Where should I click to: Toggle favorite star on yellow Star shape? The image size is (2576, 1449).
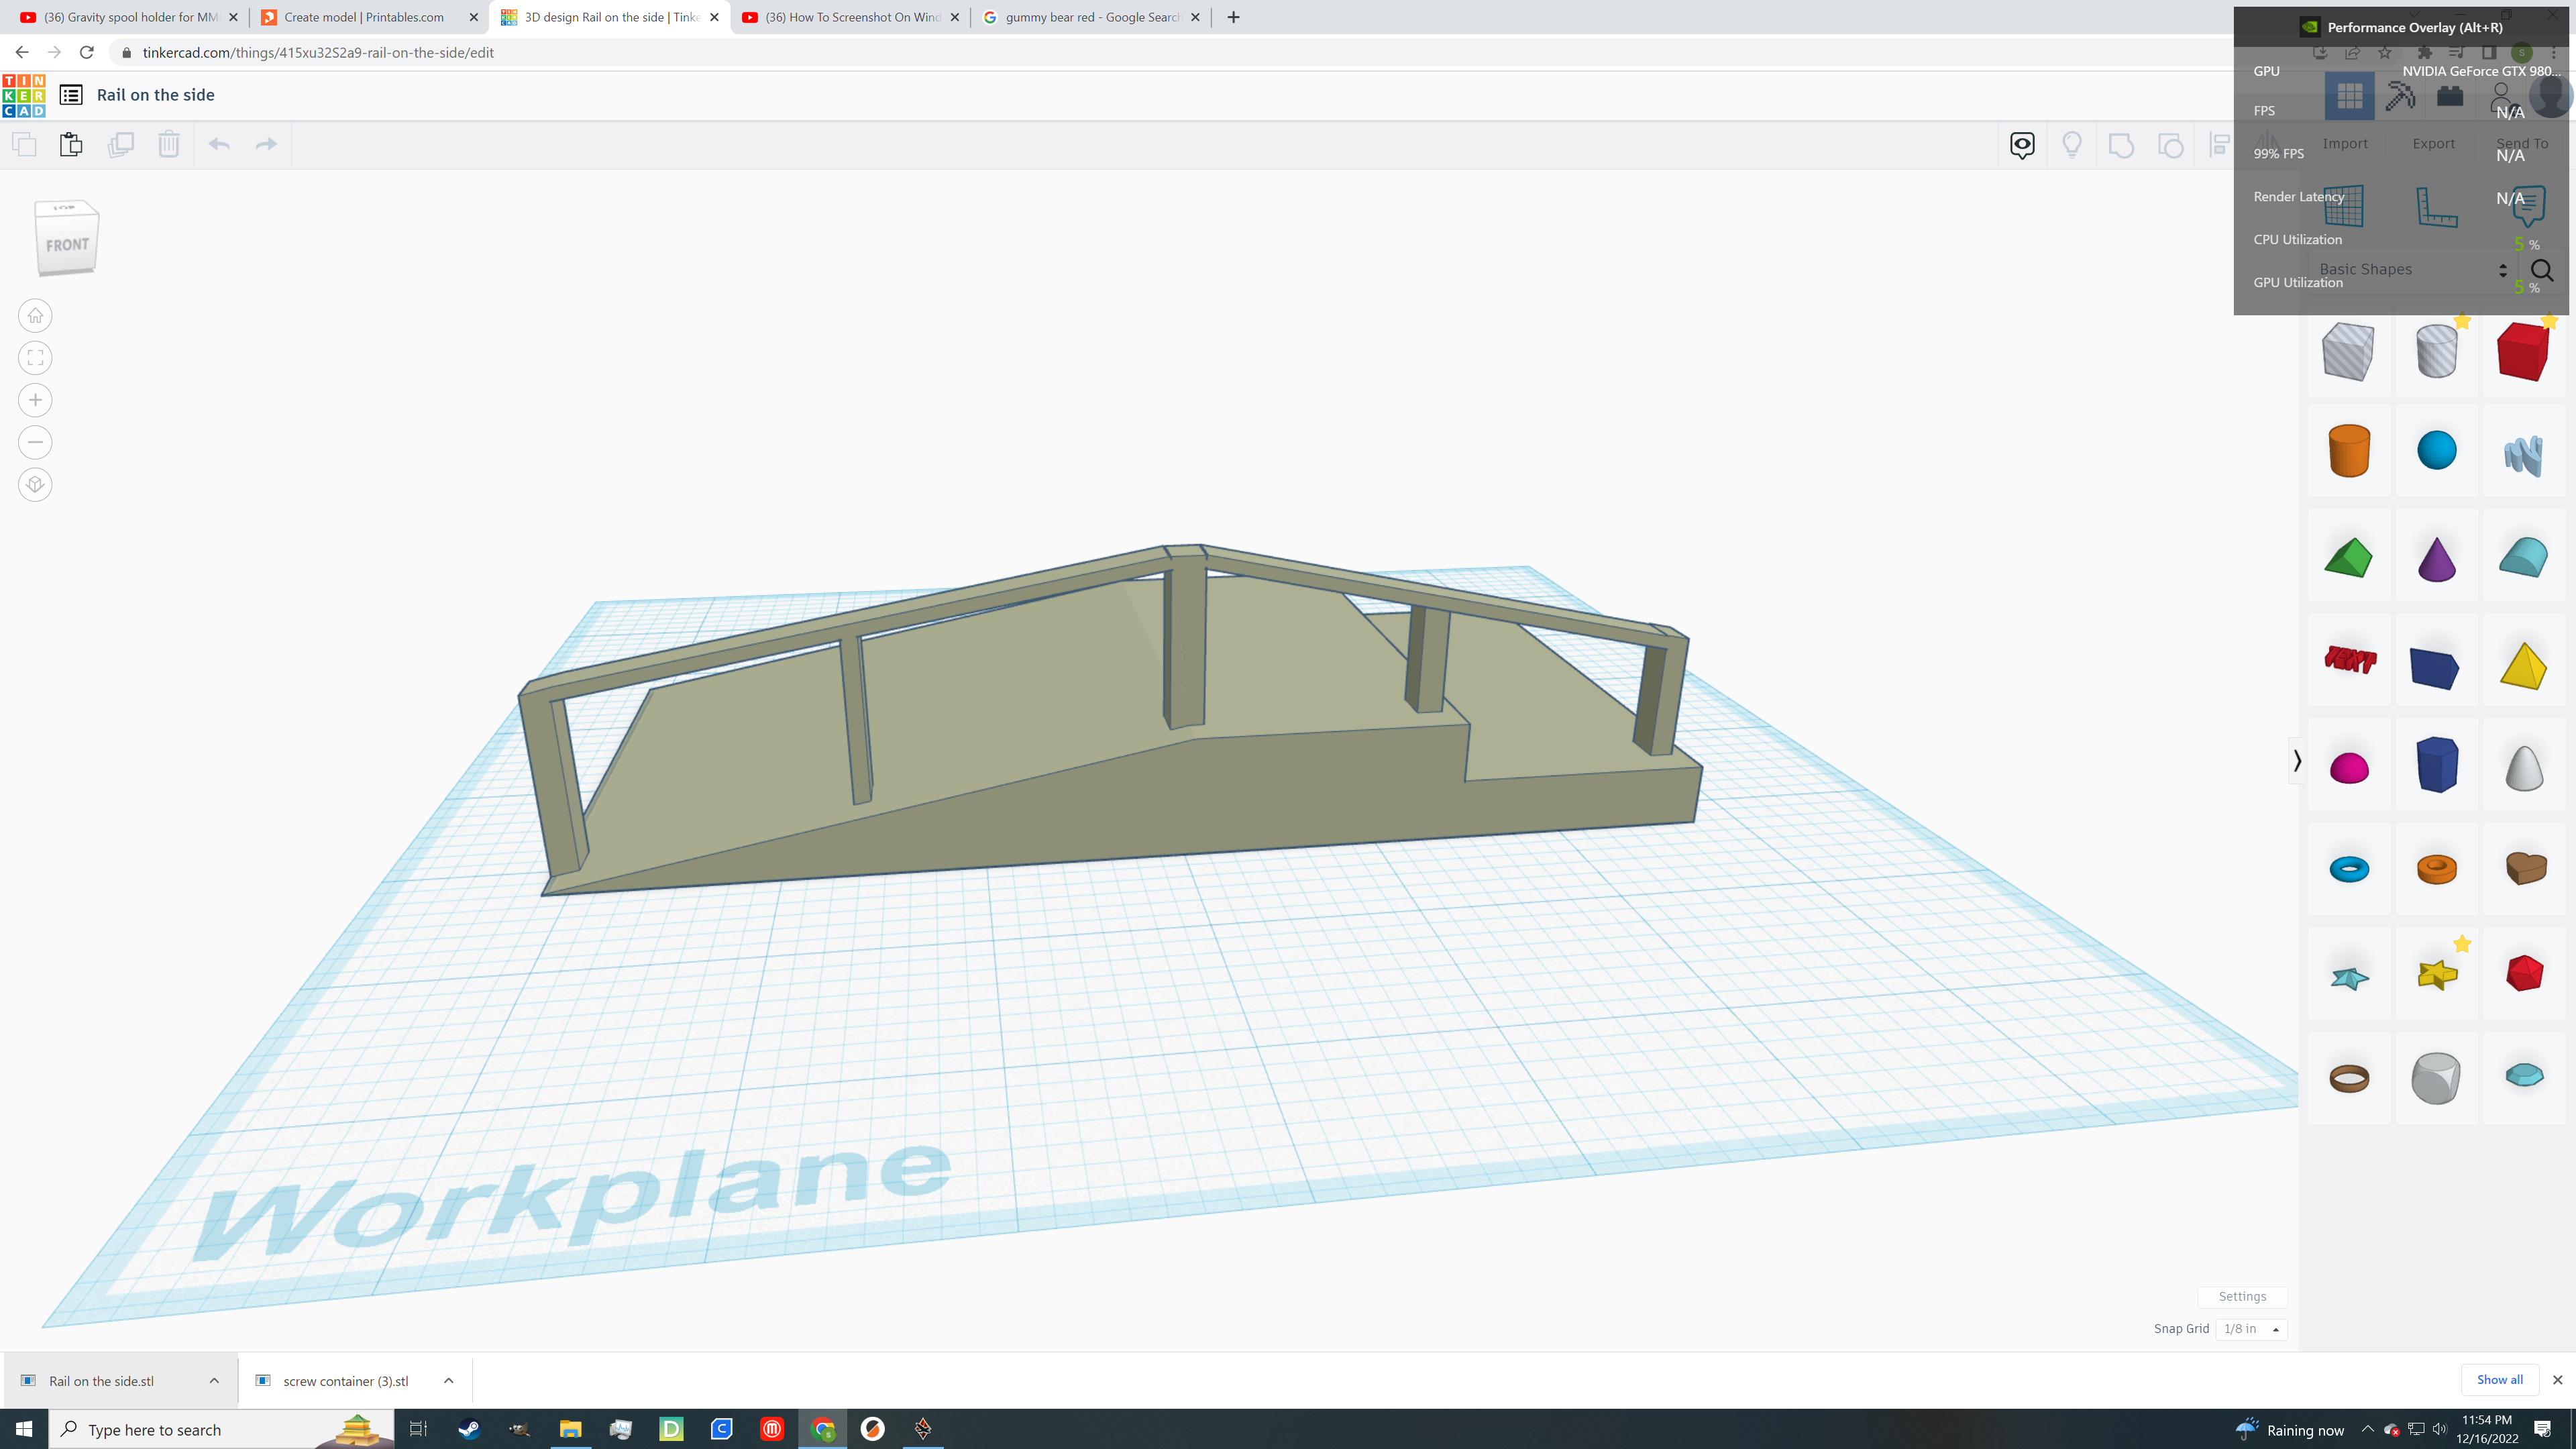(x=2462, y=944)
